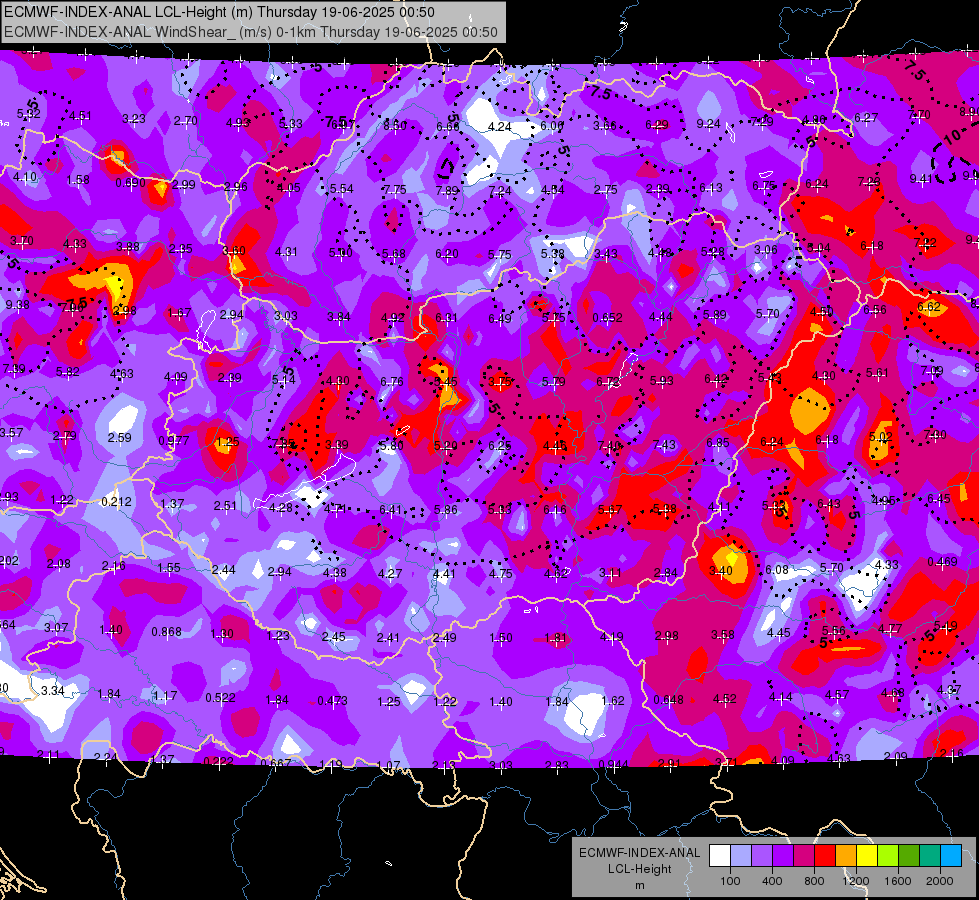The height and width of the screenshot is (900, 979).
Task: Click the grid value 6.85
Action: tap(718, 442)
